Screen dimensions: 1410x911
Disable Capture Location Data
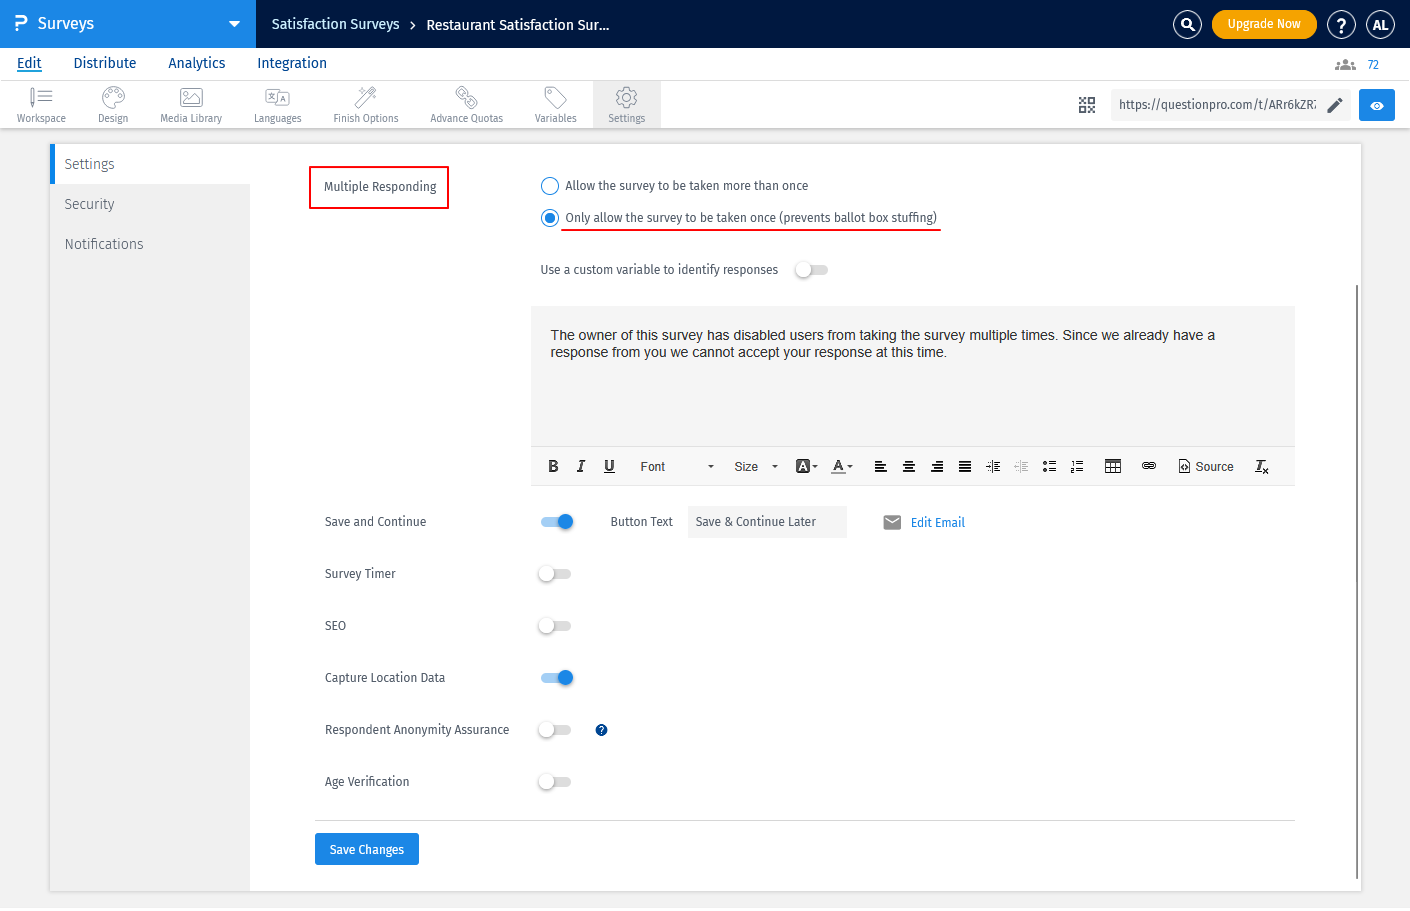(x=557, y=677)
